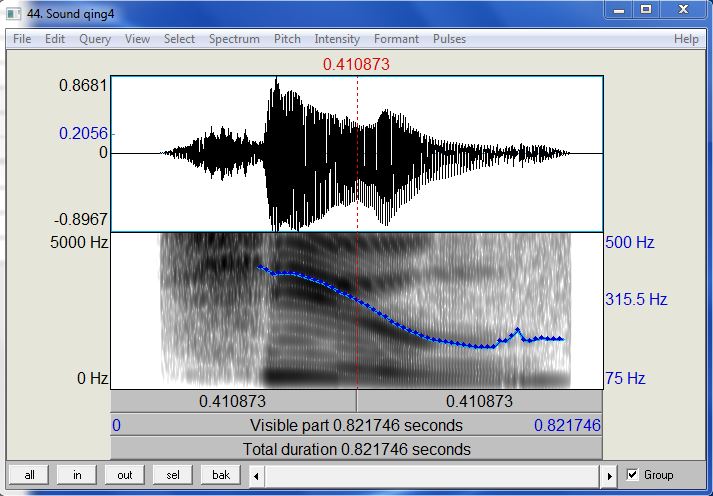The width and height of the screenshot is (713, 496).
Task: Click the 'bak' zoom button
Action: click(x=221, y=475)
